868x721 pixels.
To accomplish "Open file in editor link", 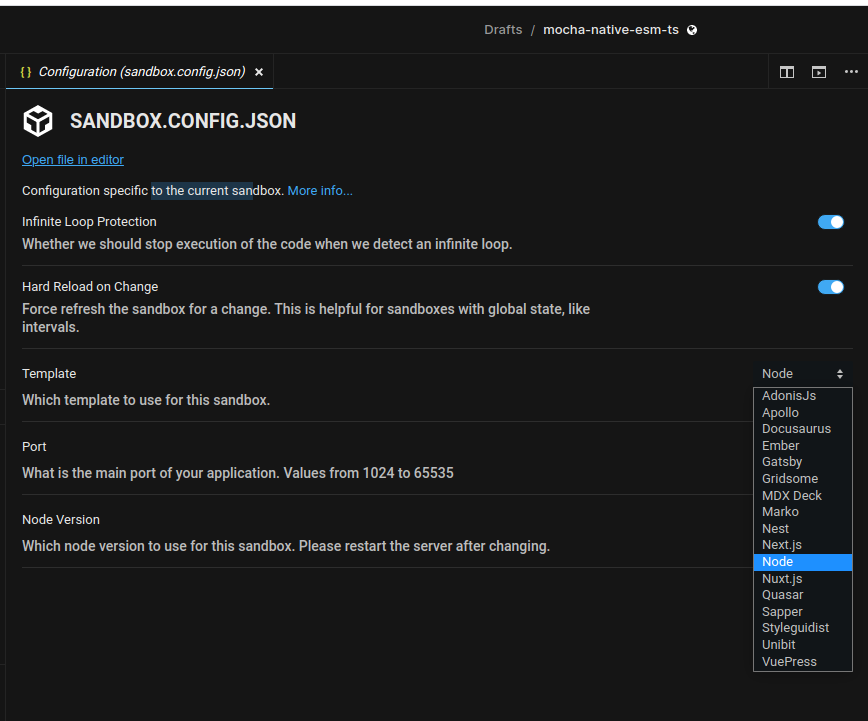I will pos(73,160).
